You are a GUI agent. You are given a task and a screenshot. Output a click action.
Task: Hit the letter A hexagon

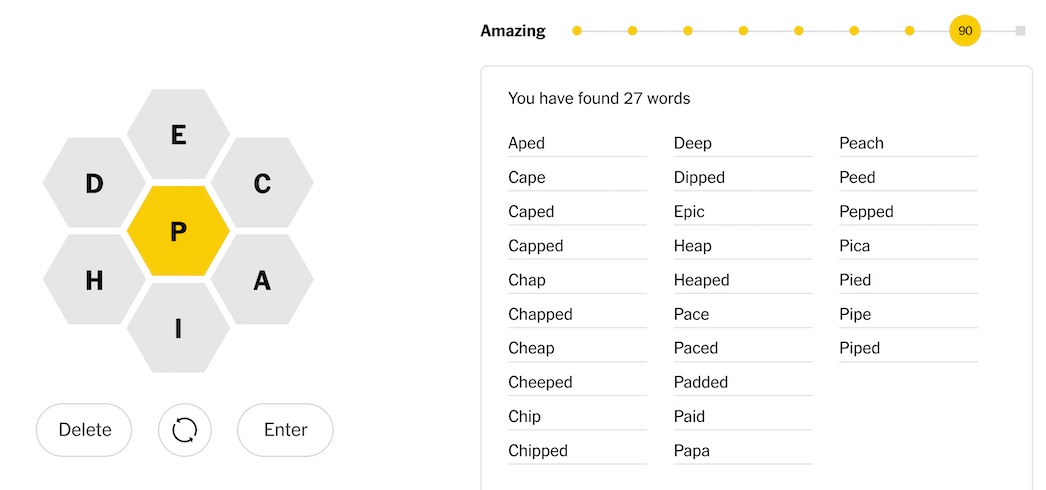point(262,280)
